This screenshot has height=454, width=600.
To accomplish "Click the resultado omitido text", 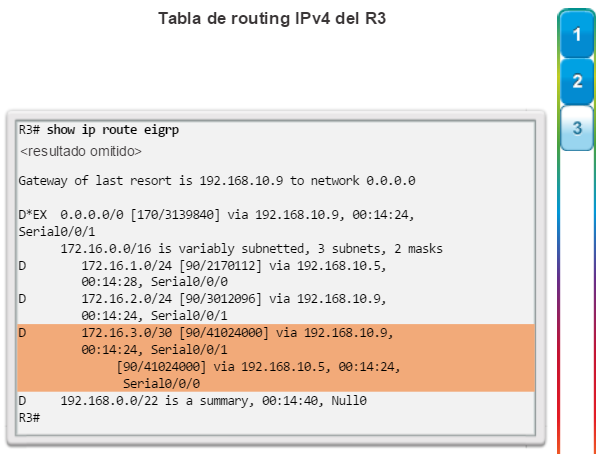I will 81,151.
